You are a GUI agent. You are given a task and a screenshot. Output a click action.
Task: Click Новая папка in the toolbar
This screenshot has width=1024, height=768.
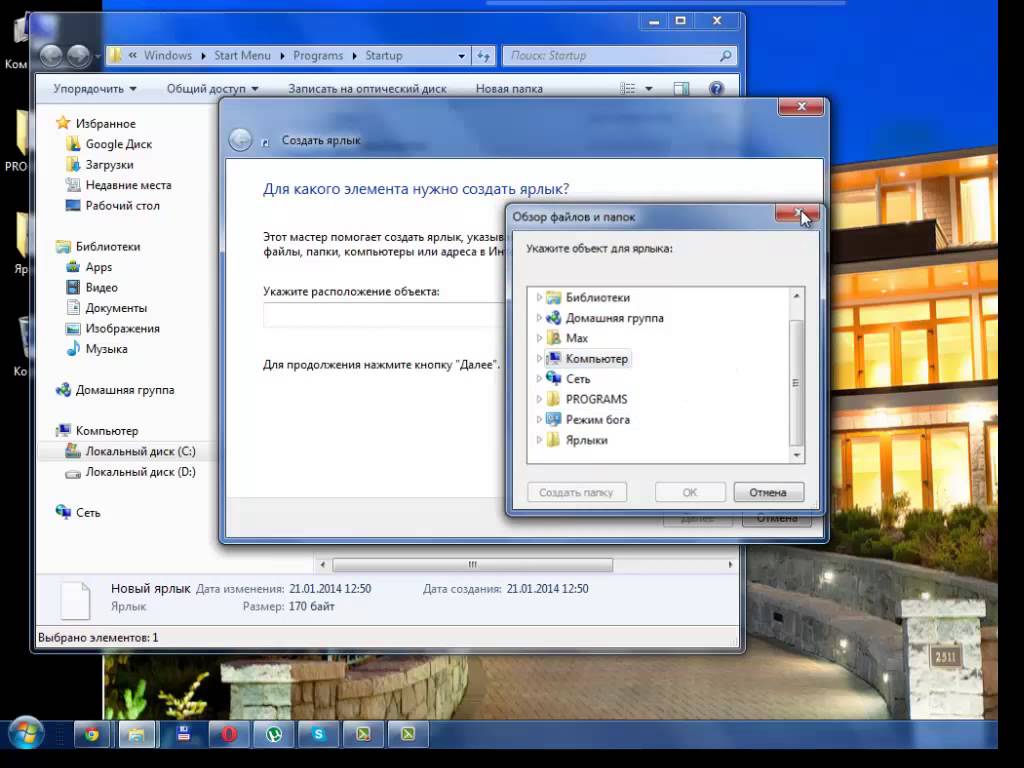coord(509,89)
